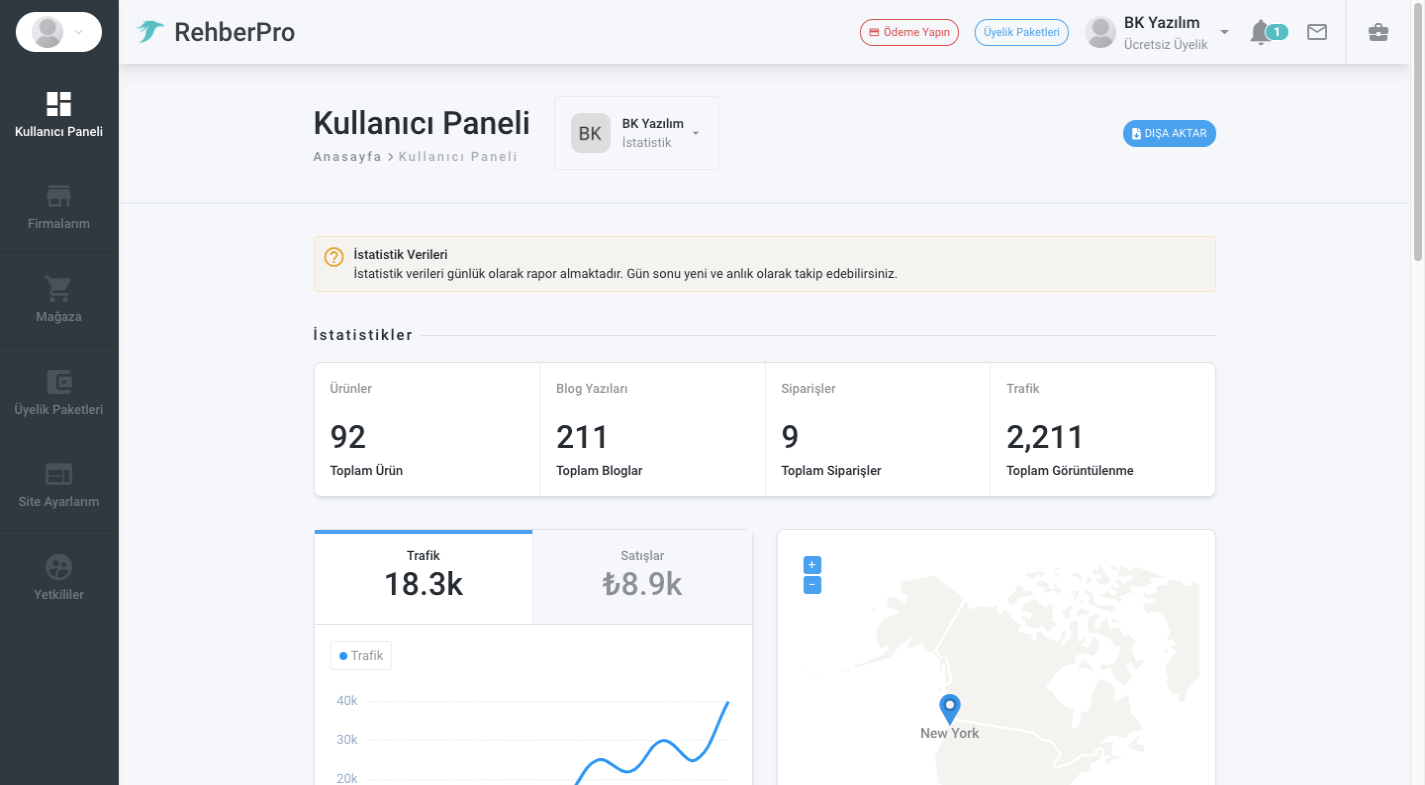Click the Ödeme Yapın button
1425x785 pixels.
point(909,32)
